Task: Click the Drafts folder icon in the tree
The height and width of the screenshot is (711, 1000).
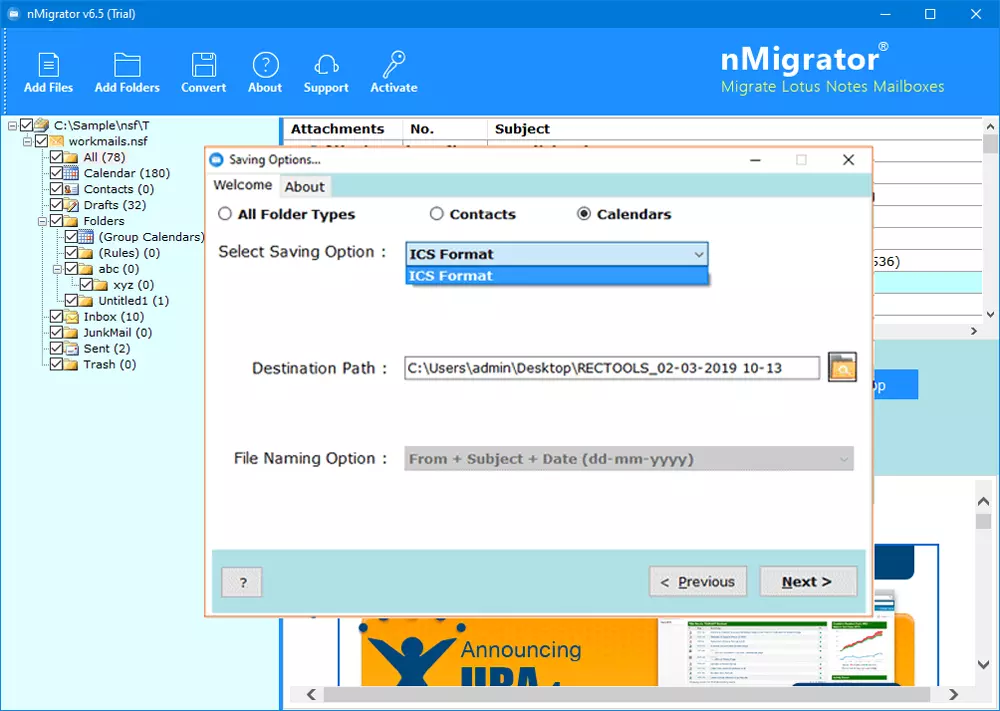Action: pos(71,205)
